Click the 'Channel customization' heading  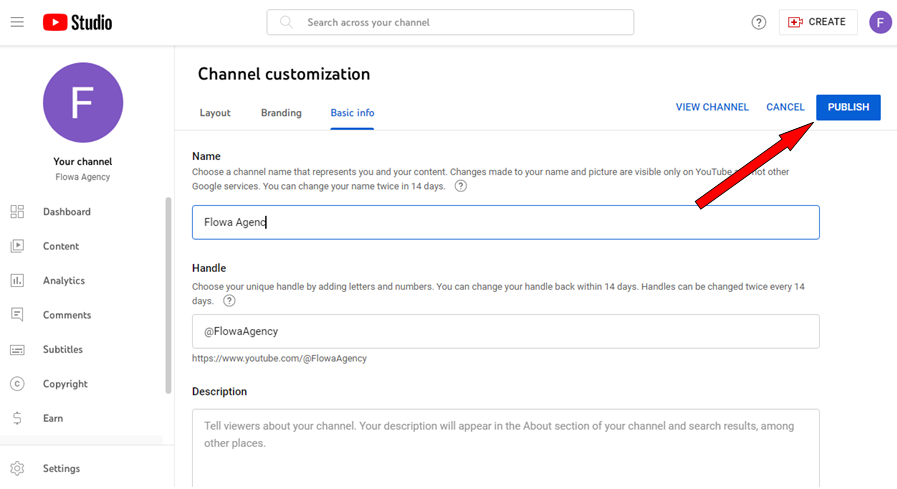point(284,74)
